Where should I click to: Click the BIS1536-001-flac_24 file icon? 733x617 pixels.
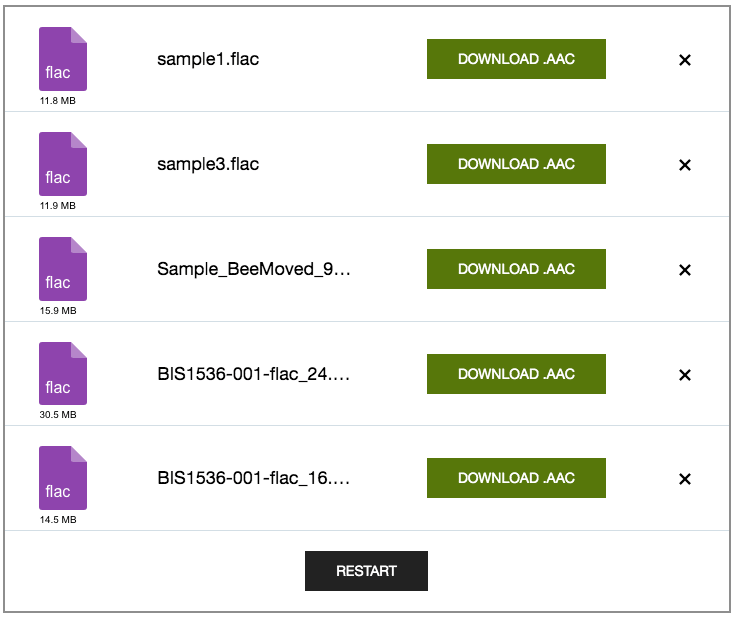coord(62,374)
